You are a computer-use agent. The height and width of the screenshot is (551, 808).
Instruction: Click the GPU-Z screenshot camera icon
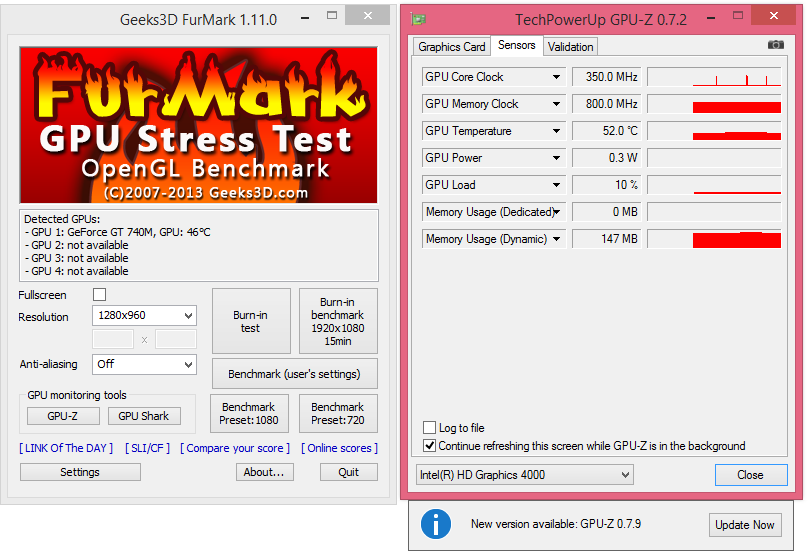pyautogui.click(x=776, y=45)
